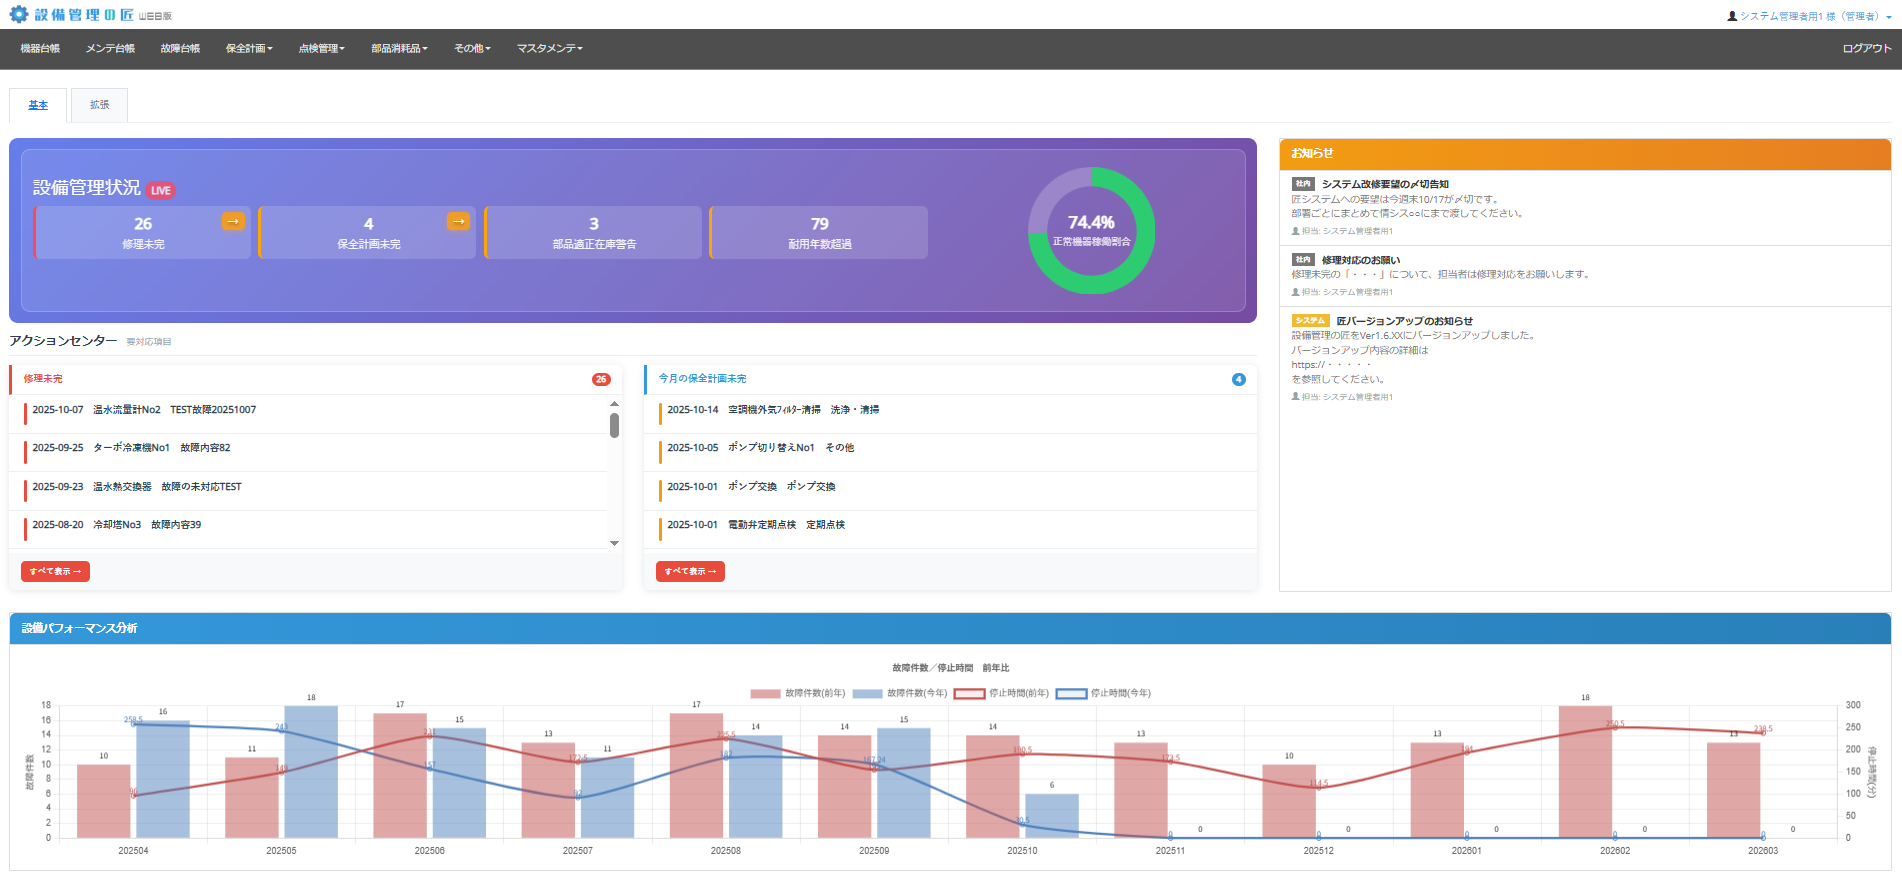The width and height of the screenshot is (1902, 889).
Task: Click the scroll-down arrow in the 修理未完 list
Action: [614, 543]
